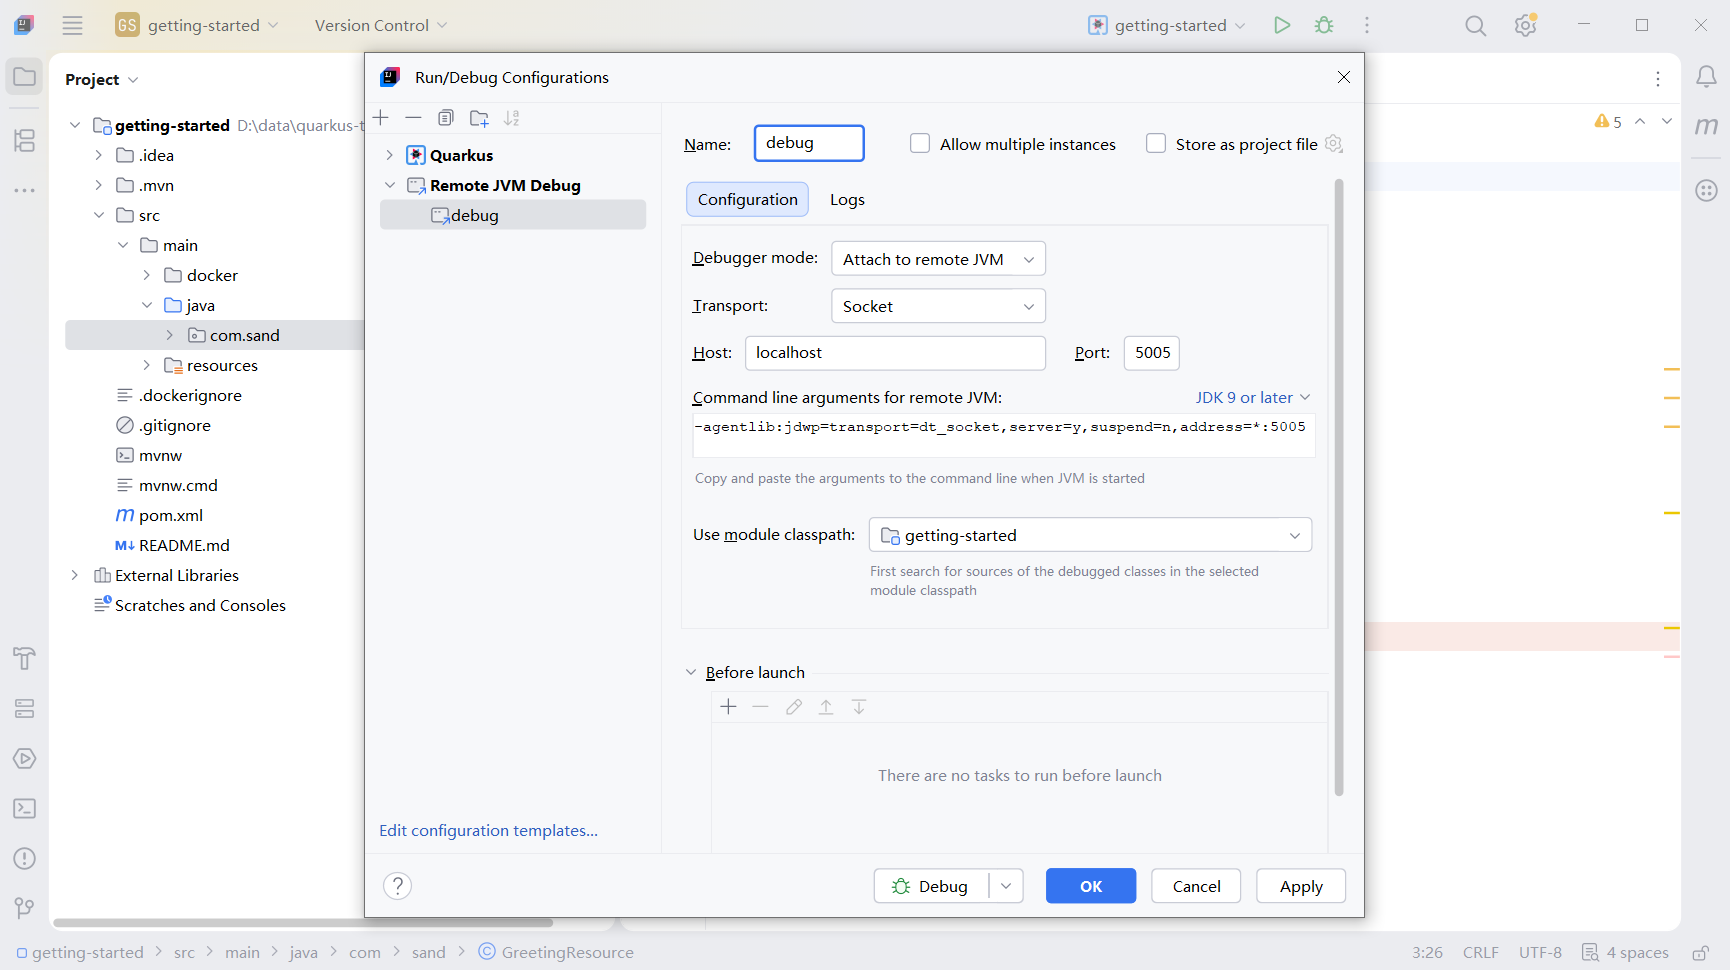Add a before launch task
Image resolution: width=1730 pixels, height=970 pixels.
728,707
